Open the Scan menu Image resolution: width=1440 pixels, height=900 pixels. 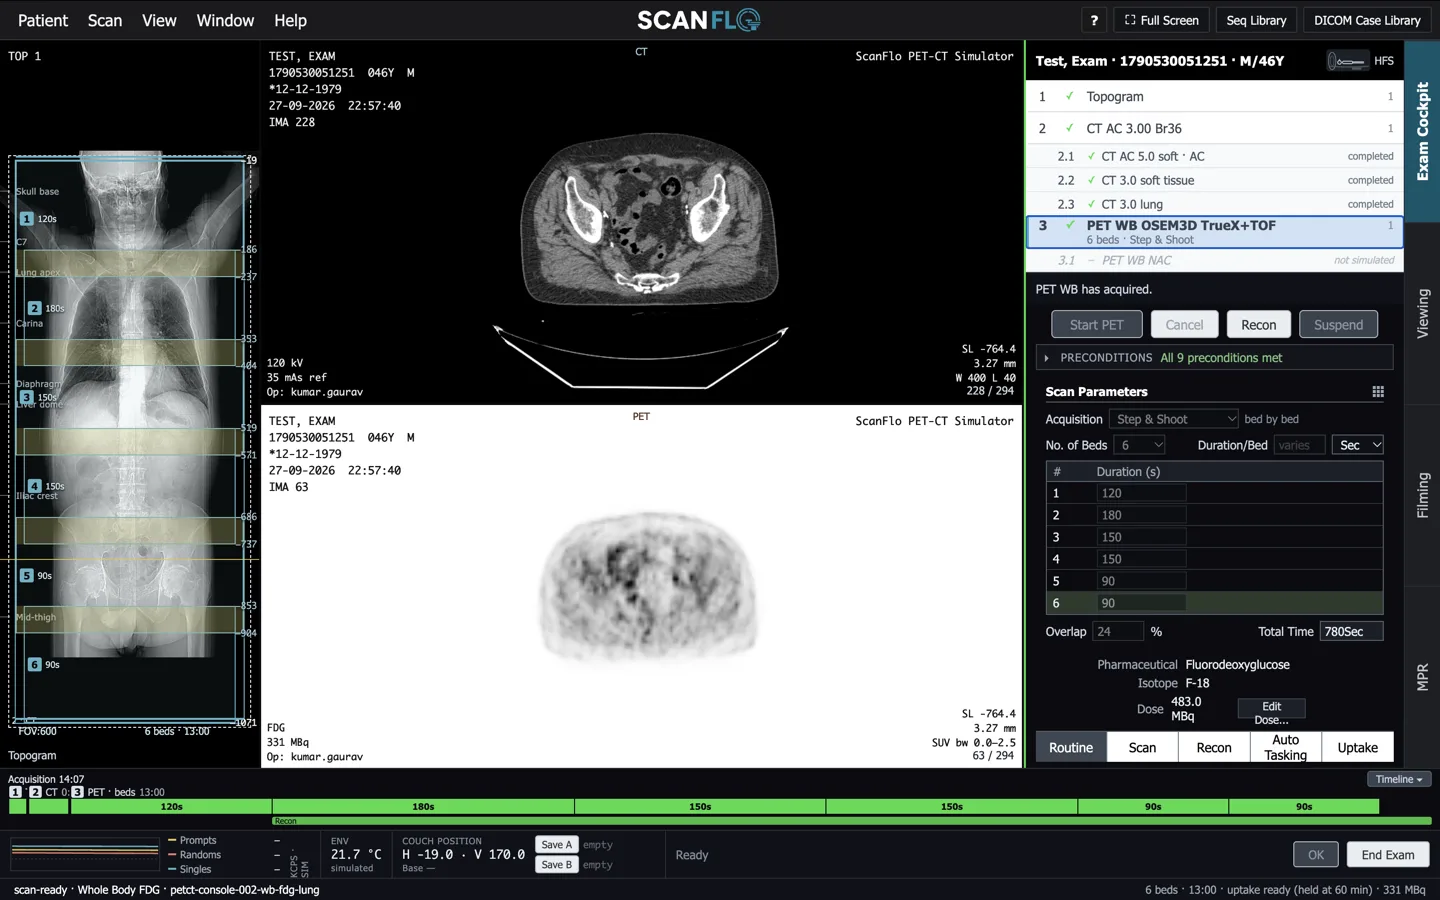click(105, 20)
